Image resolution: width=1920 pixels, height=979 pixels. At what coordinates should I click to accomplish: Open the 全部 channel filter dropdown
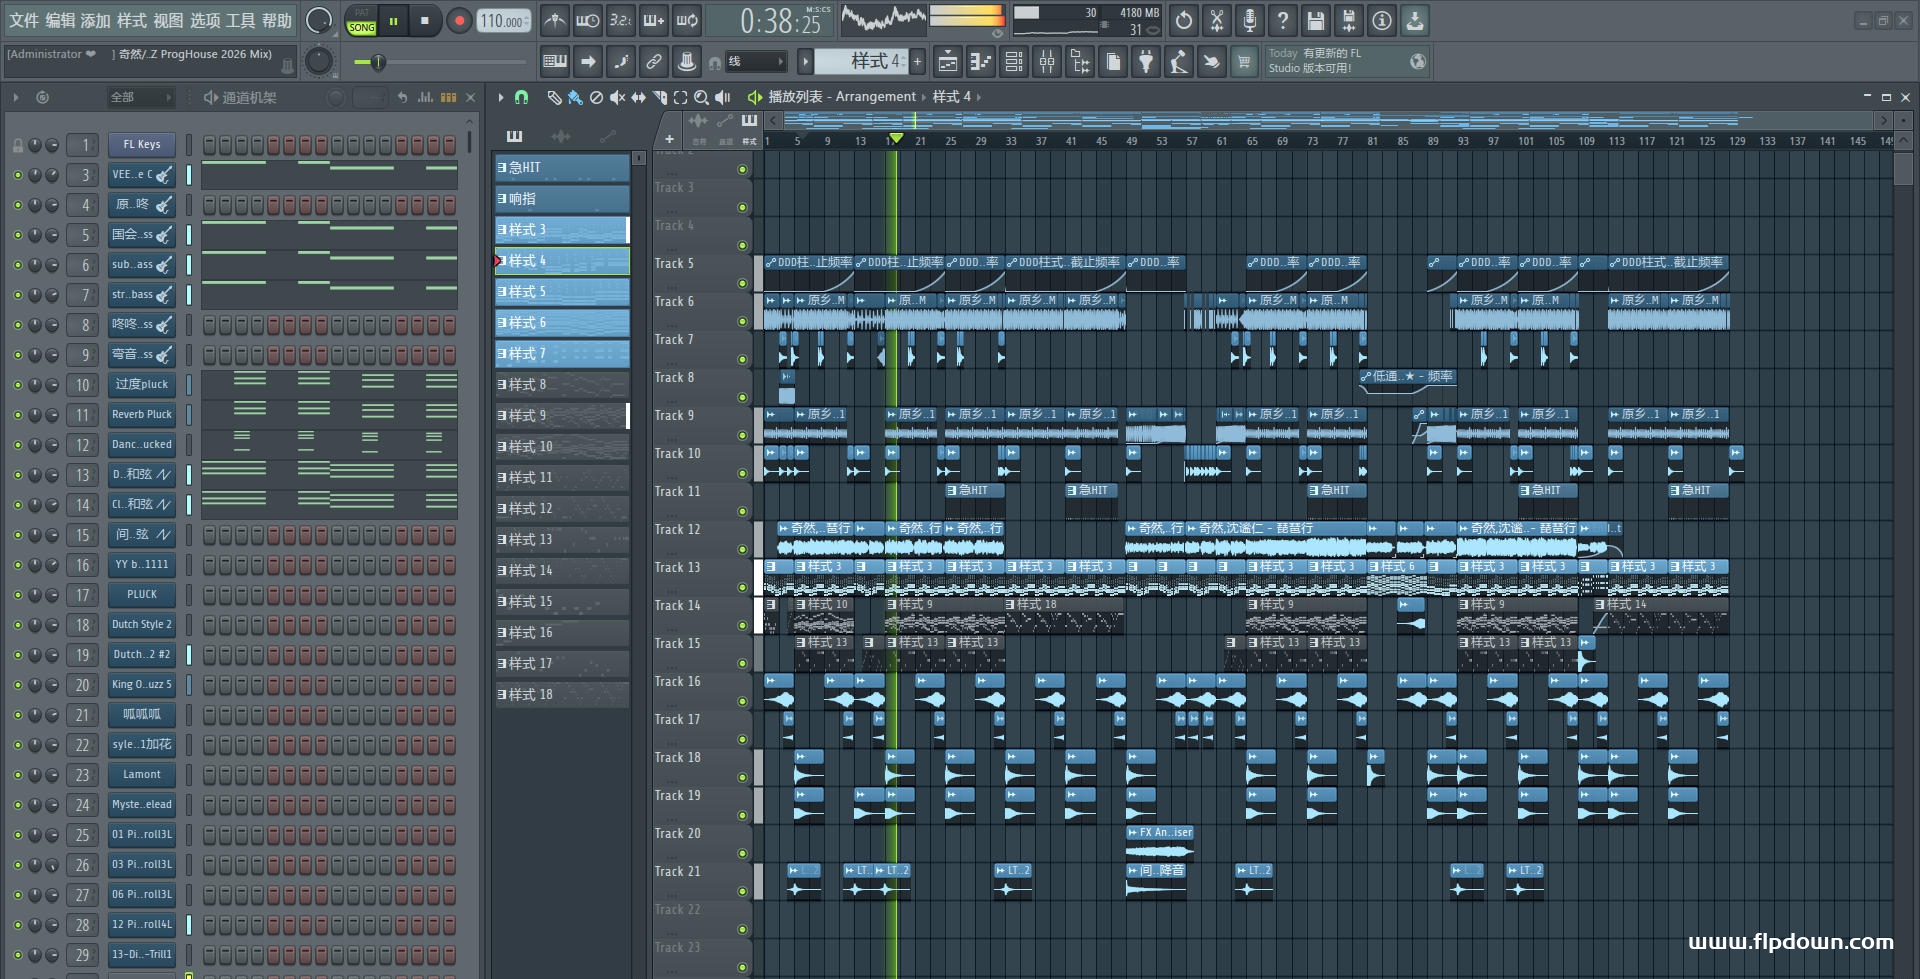click(x=140, y=97)
